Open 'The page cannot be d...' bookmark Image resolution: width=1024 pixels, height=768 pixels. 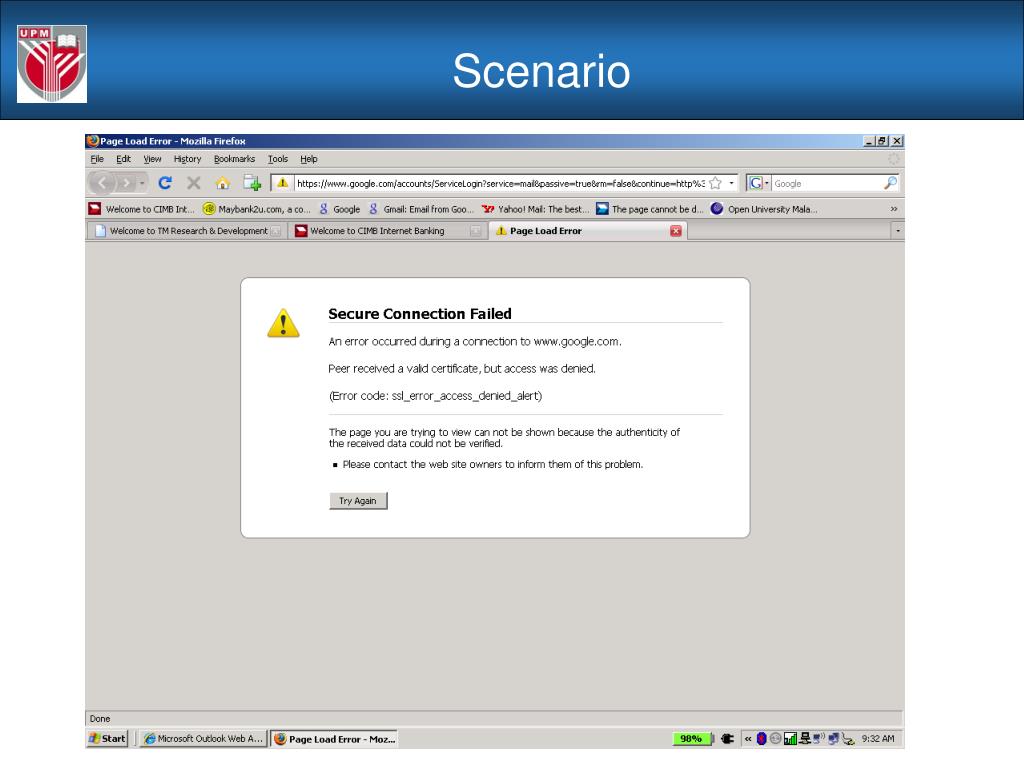(649, 209)
